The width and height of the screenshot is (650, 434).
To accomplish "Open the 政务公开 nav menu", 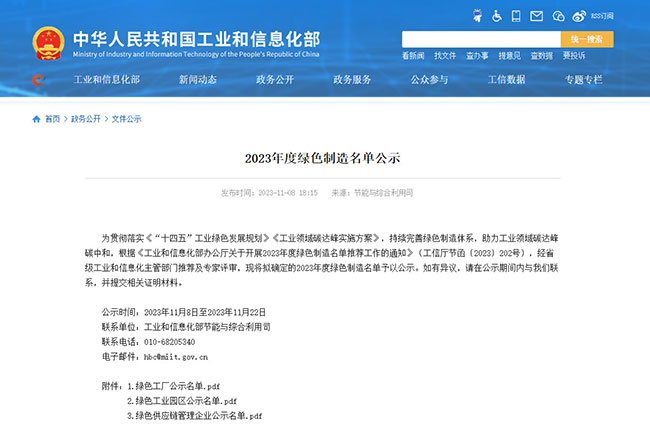I will coord(275,80).
